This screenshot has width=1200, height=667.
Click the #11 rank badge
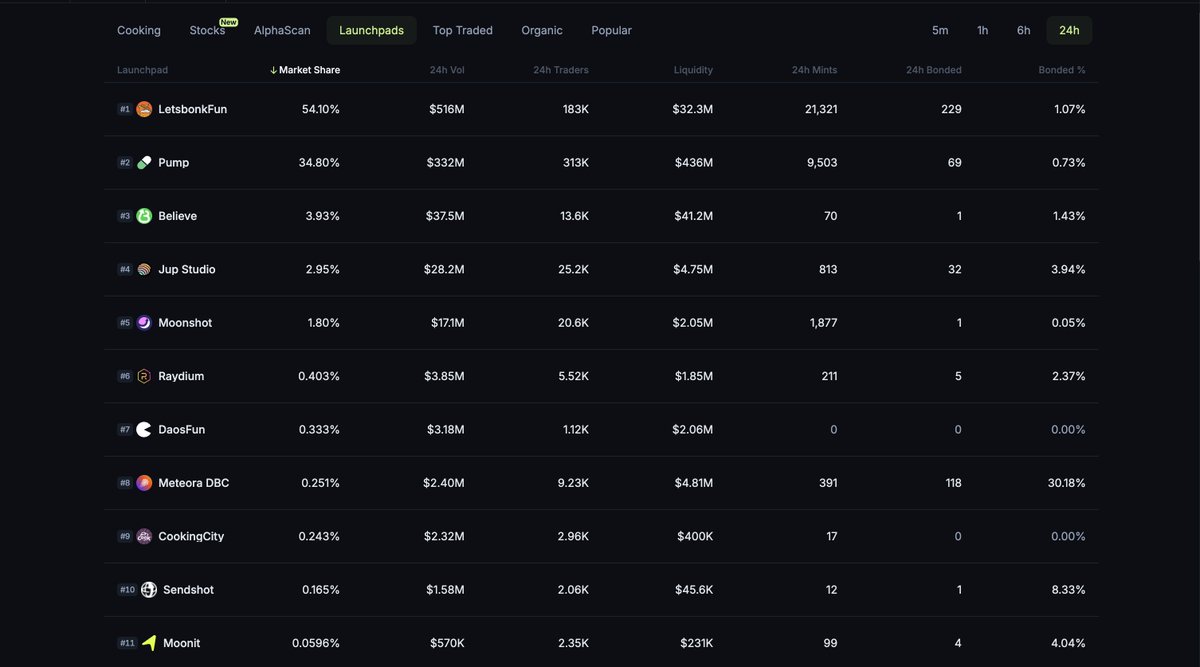click(127, 643)
